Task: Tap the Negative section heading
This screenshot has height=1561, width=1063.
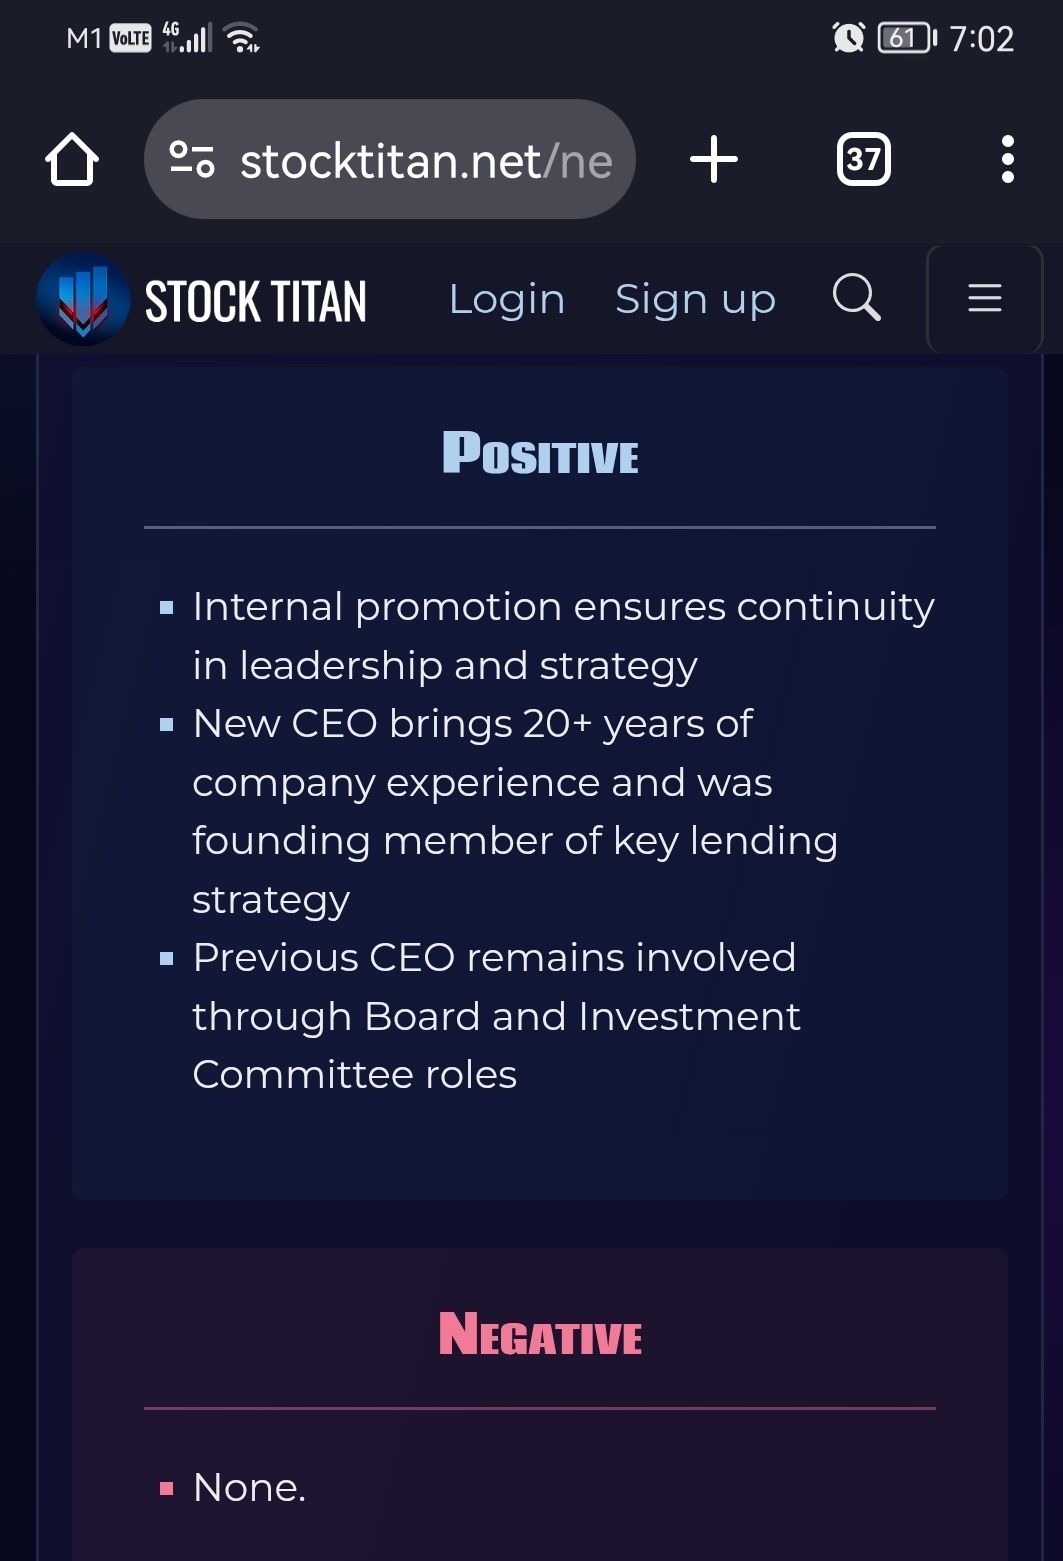Action: point(540,1334)
